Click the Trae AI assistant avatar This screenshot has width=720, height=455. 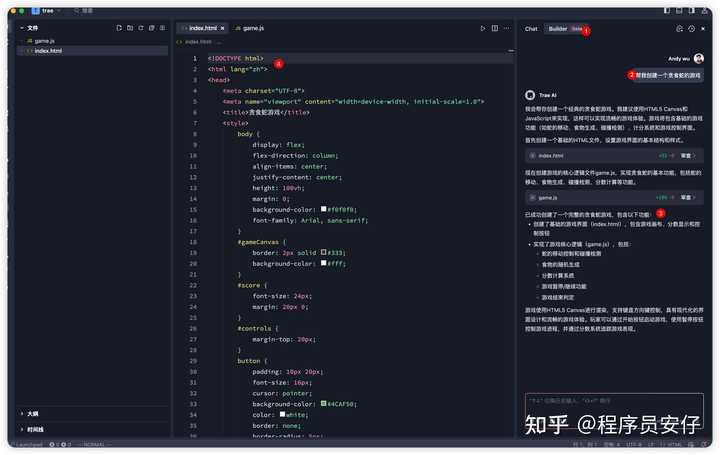click(x=530, y=95)
